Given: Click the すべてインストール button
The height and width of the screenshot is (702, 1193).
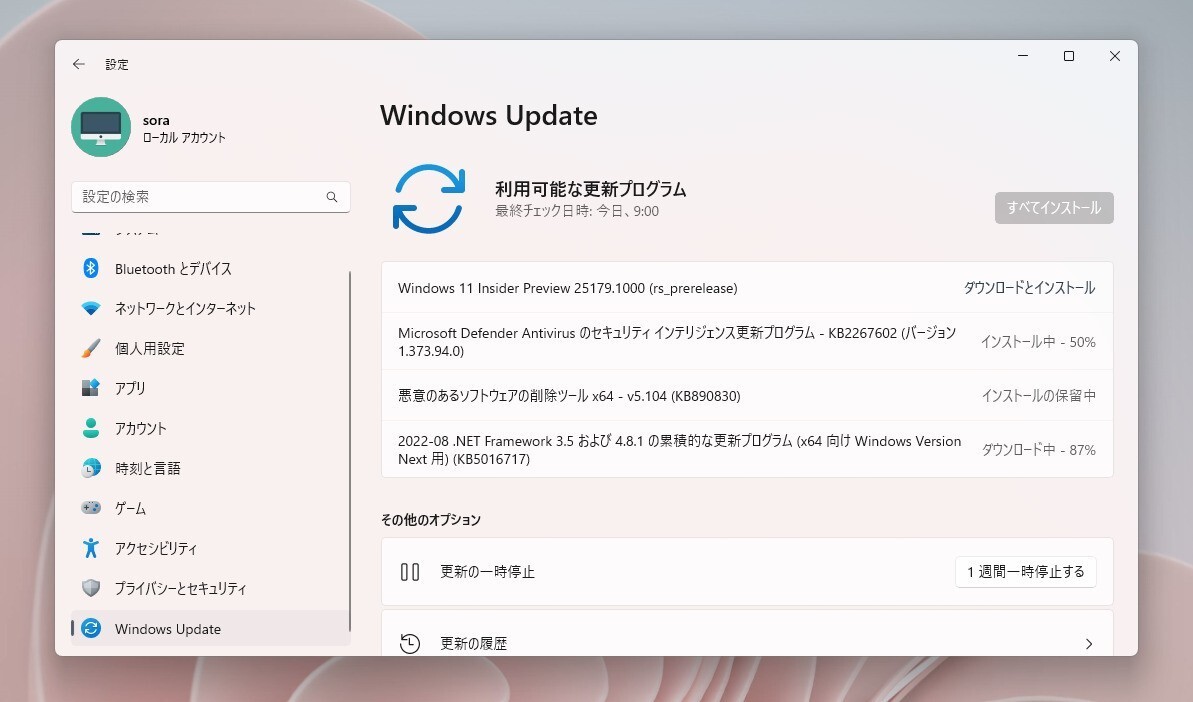Looking at the screenshot, I should tap(1054, 208).
